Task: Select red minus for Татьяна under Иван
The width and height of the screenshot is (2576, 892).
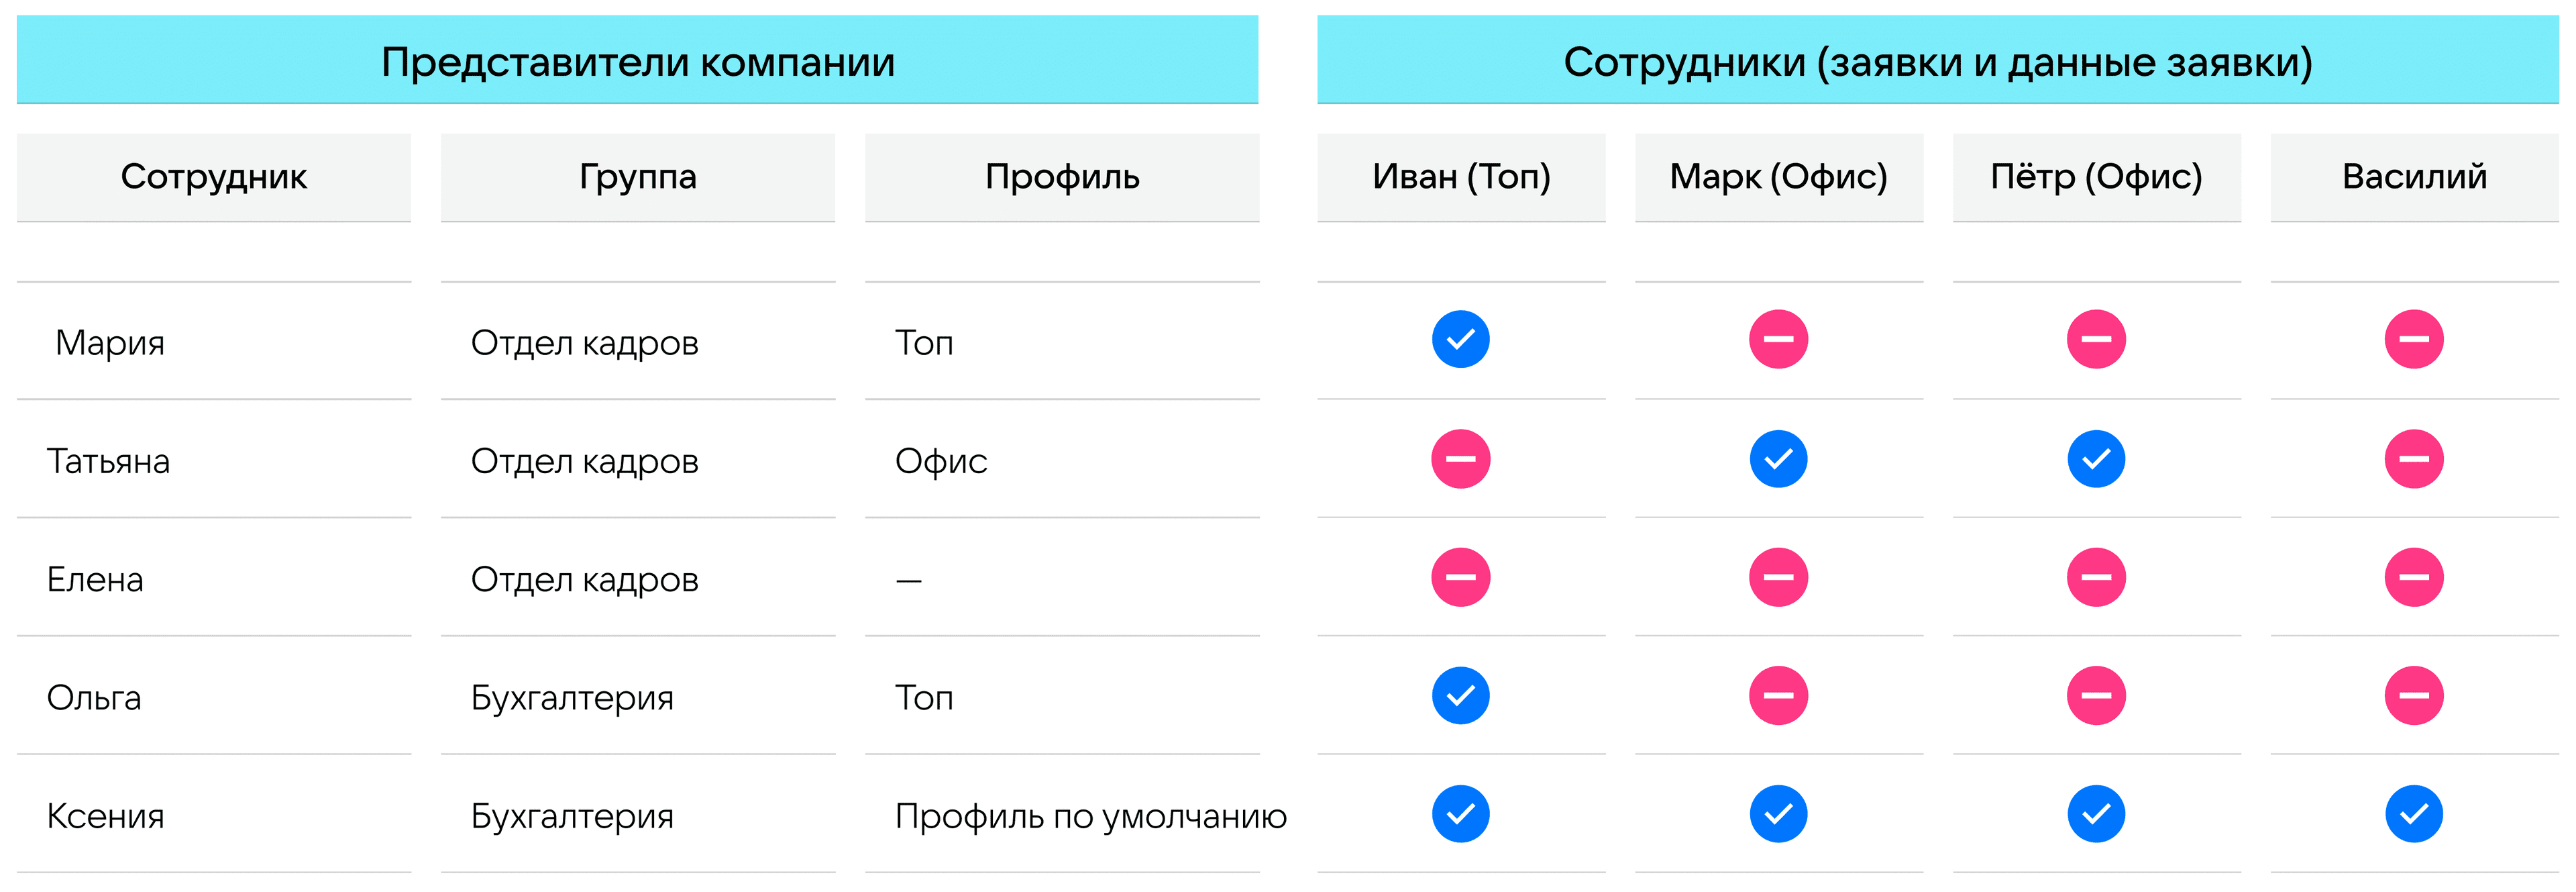Action: click(x=1460, y=459)
